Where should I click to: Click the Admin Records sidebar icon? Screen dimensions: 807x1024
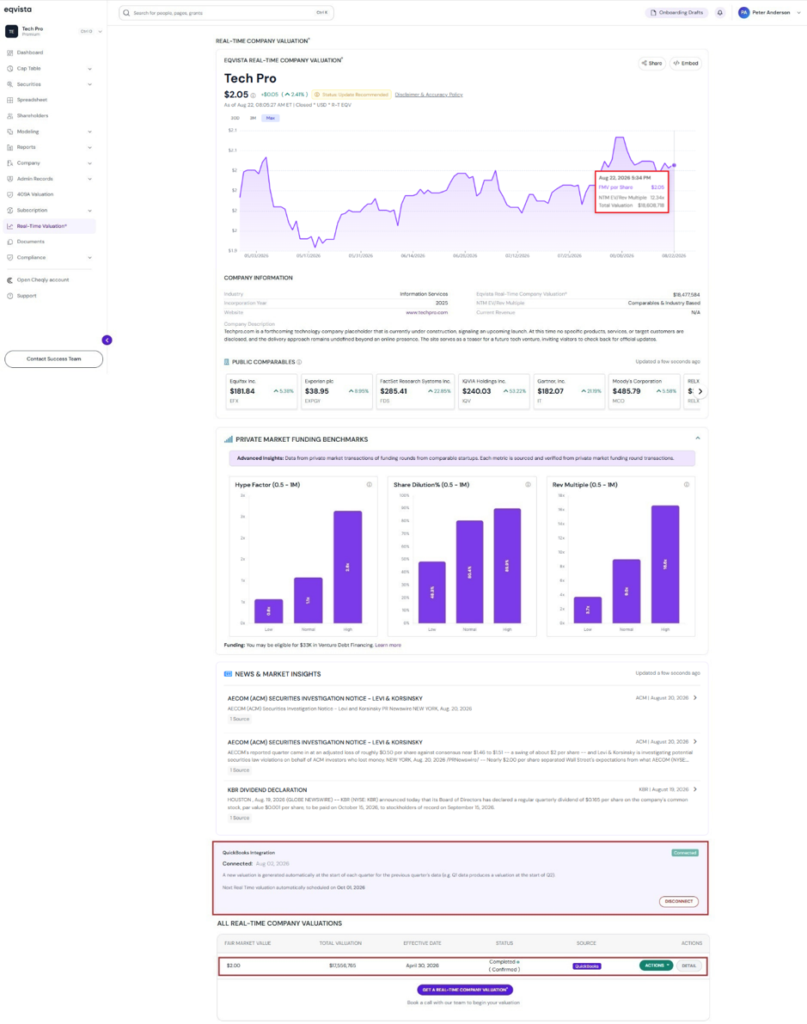tap(10, 179)
